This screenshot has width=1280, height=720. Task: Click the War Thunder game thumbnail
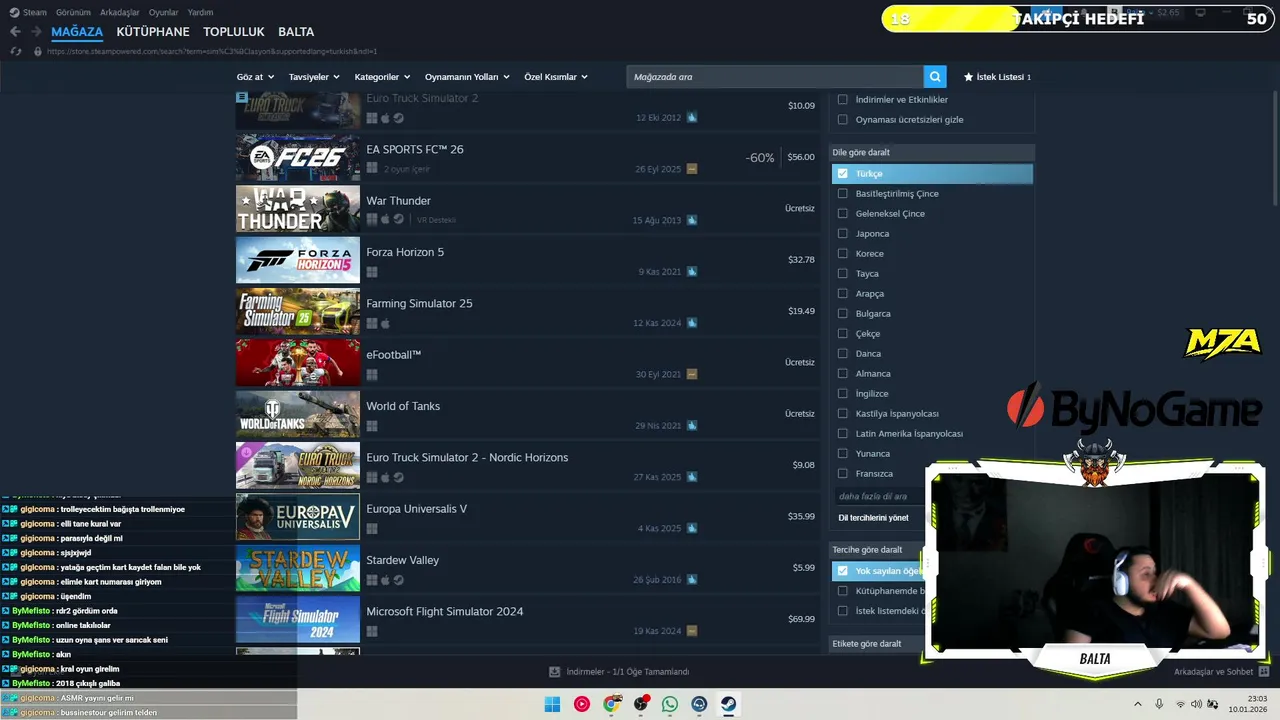point(298,208)
